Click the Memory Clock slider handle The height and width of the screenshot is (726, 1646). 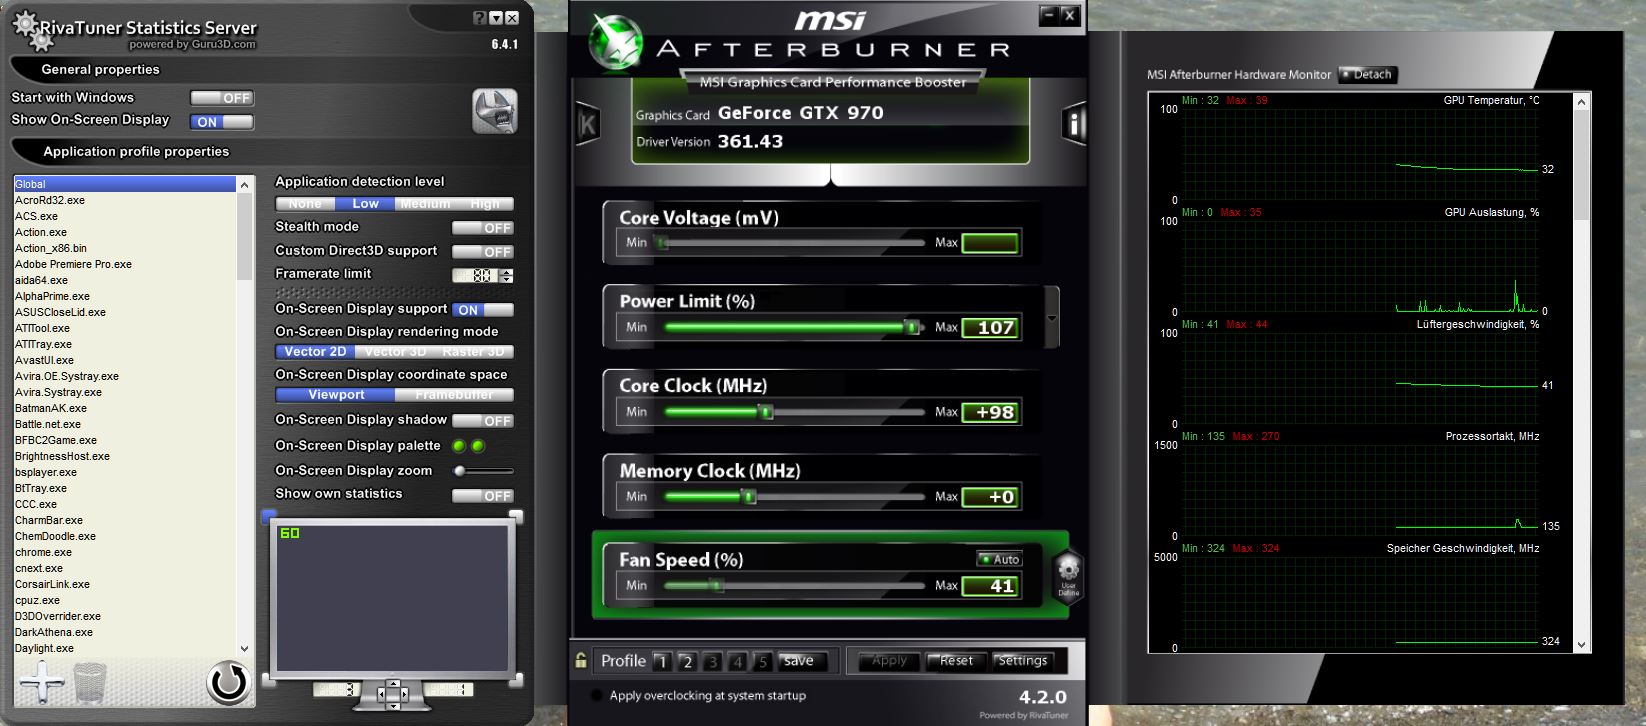(x=748, y=497)
